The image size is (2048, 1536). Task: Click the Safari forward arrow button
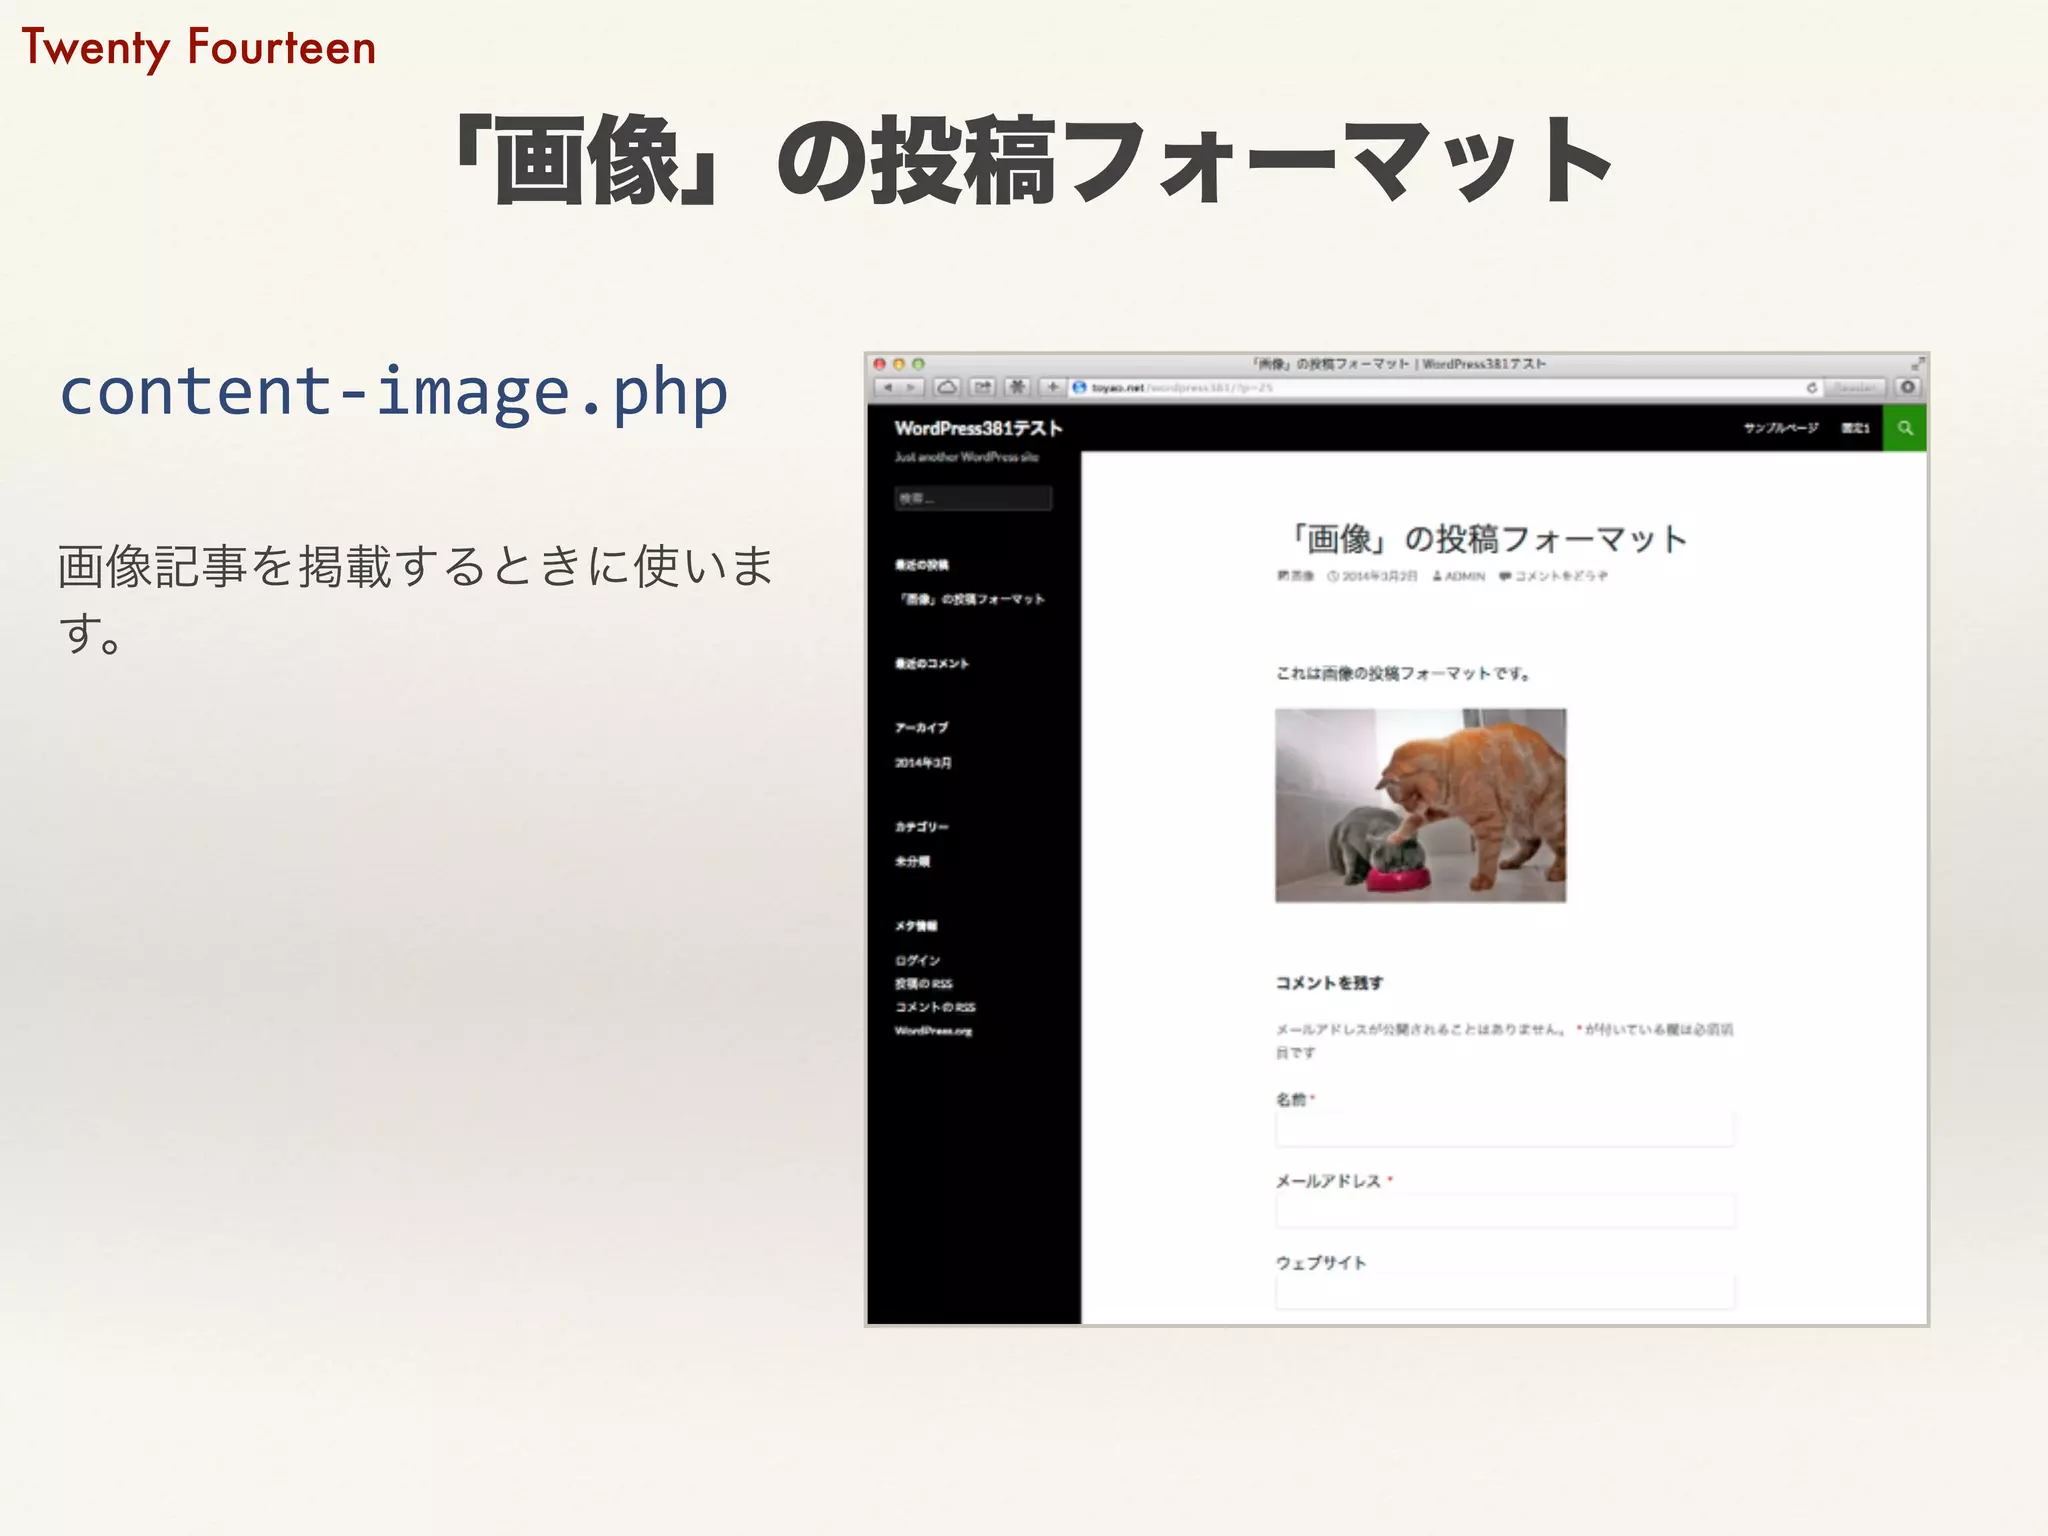click(x=912, y=387)
